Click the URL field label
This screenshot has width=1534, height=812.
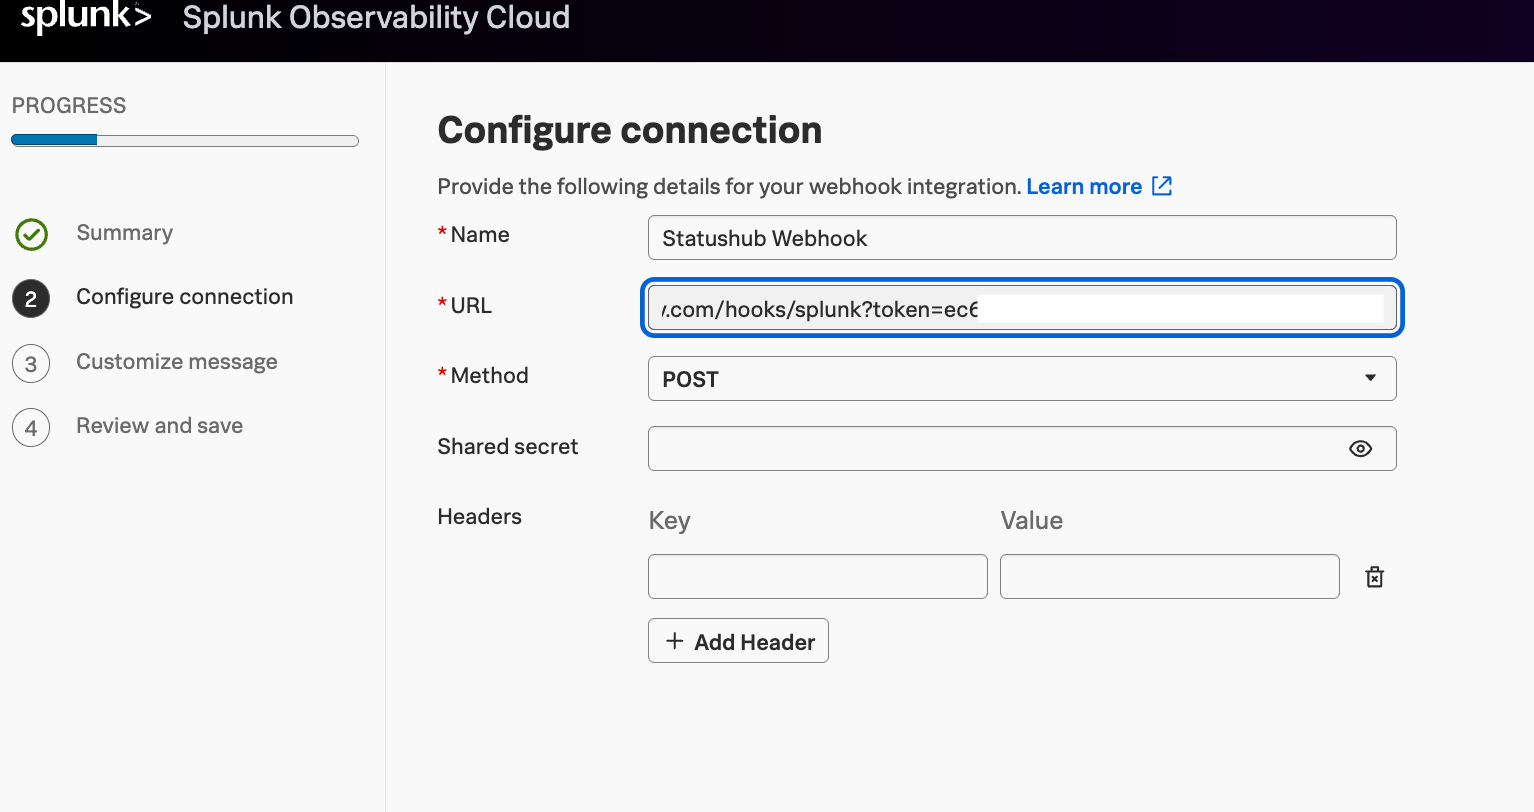(x=471, y=306)
